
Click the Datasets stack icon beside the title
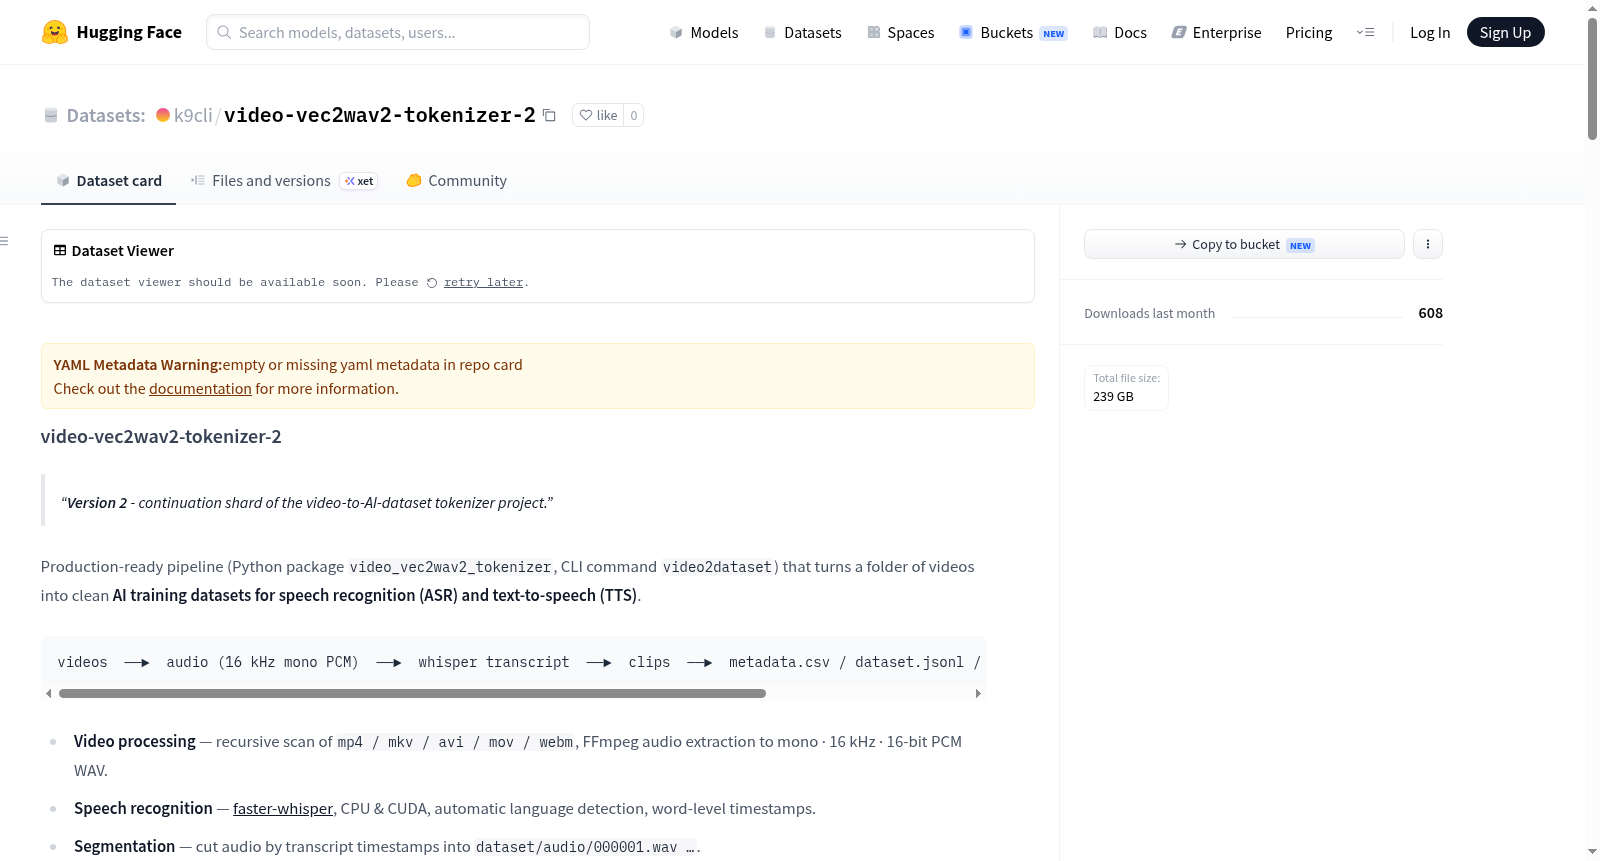[x=51, y=115]
